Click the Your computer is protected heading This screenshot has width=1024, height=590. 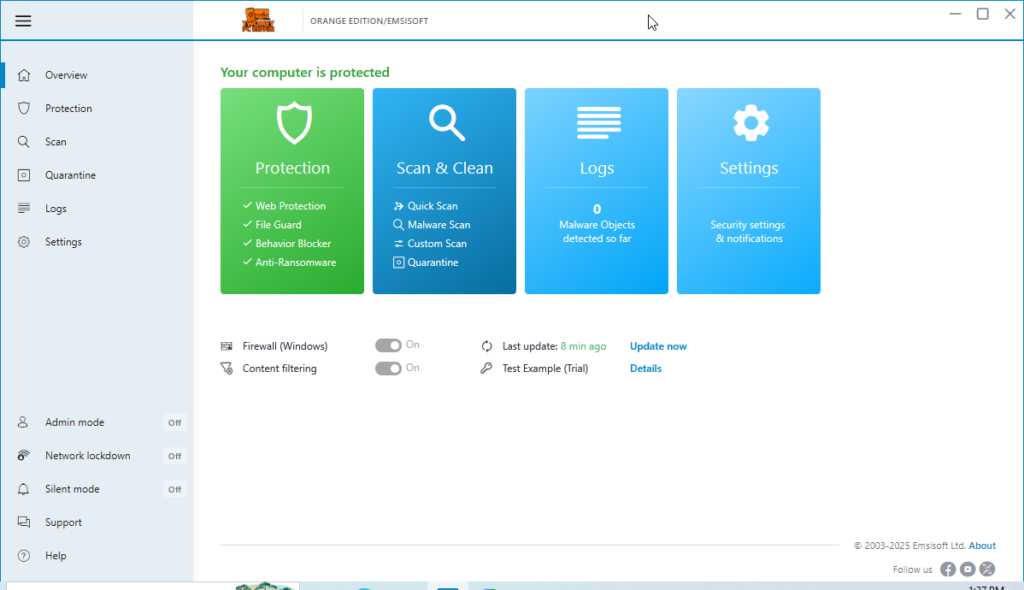(x=305, y=73)
